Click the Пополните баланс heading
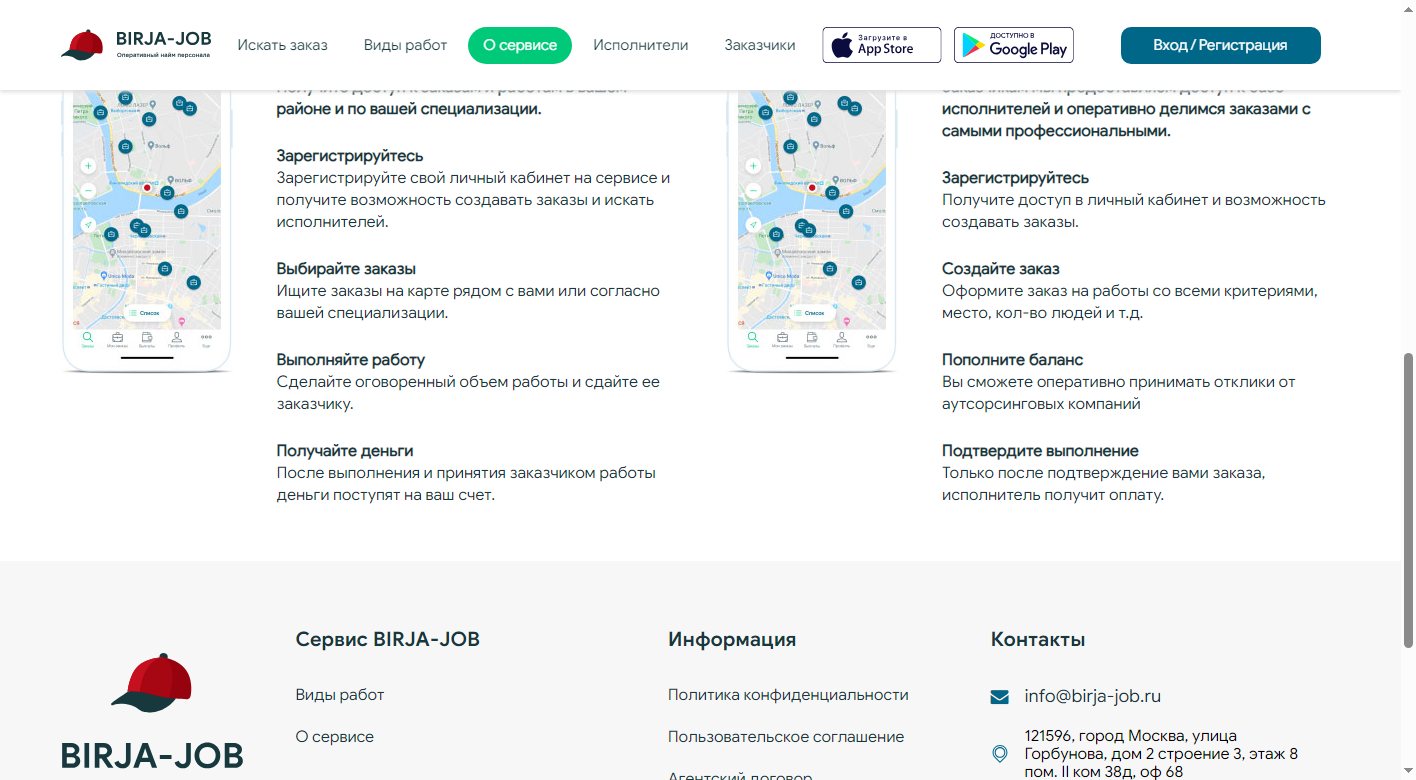This screenshot has height=780, width=1416. 1013,360
